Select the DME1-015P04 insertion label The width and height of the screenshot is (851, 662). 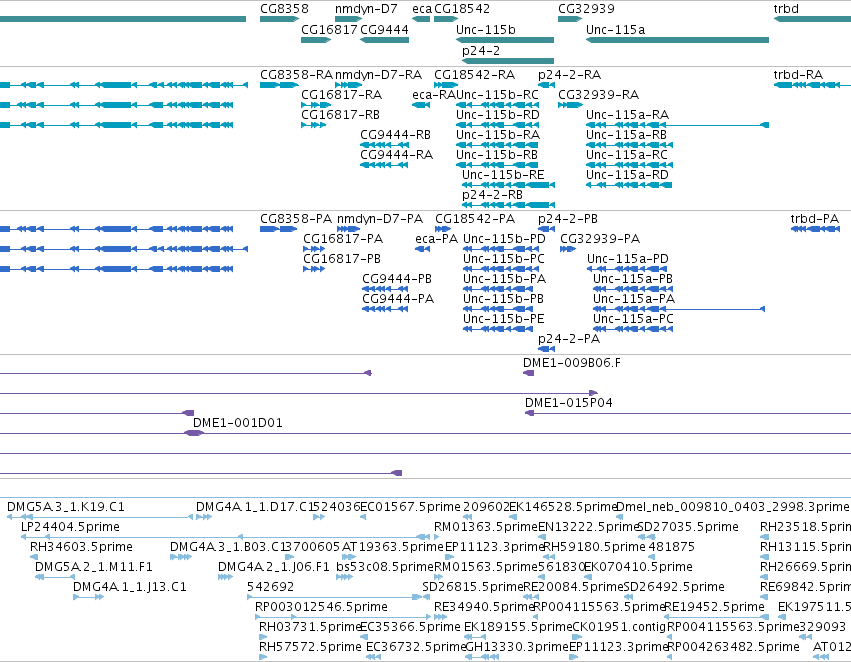(568, 403)
